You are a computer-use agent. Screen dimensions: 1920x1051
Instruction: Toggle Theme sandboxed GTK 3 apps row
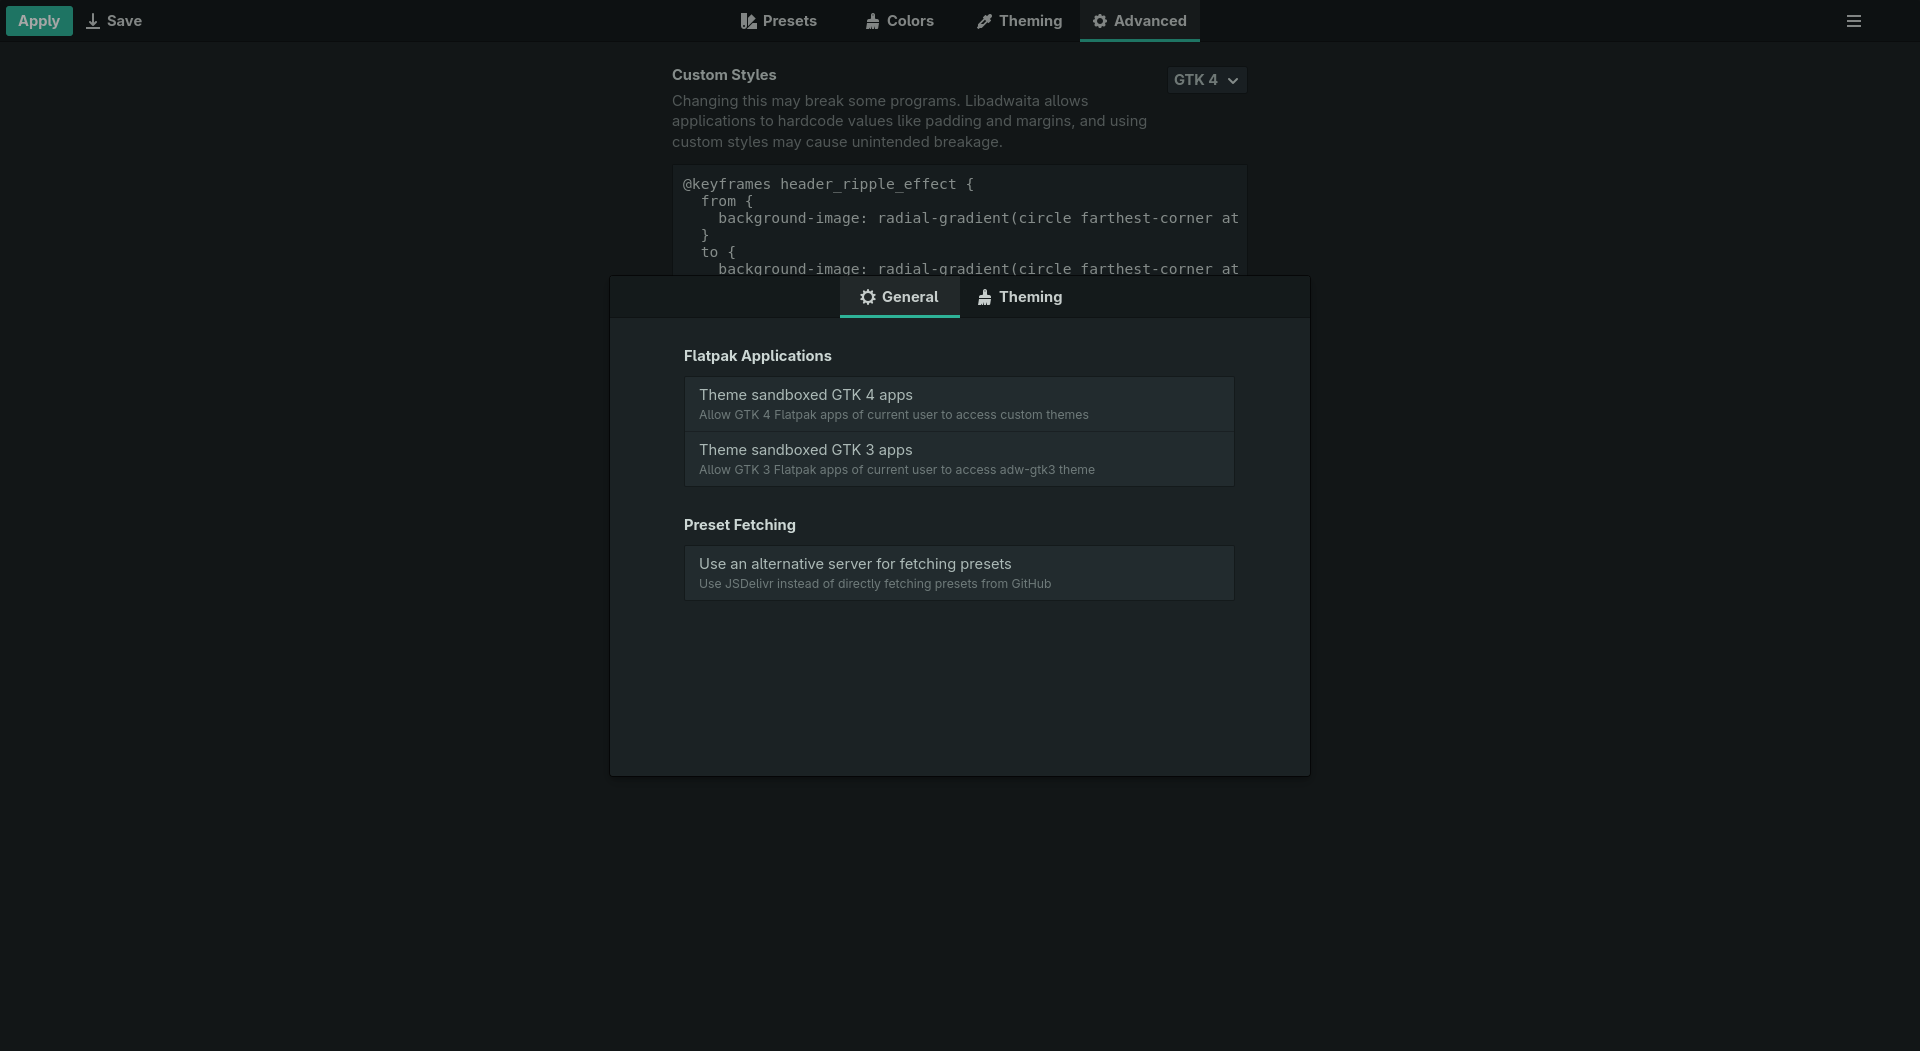pos(959,459)
